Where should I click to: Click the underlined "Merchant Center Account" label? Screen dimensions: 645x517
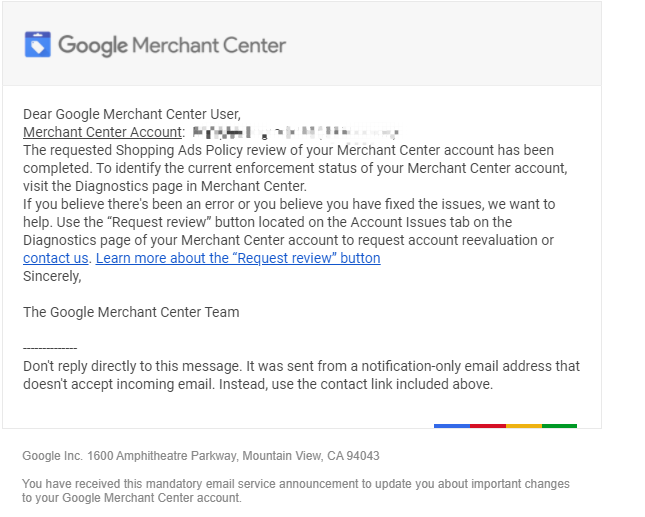[x=102, y=132]
